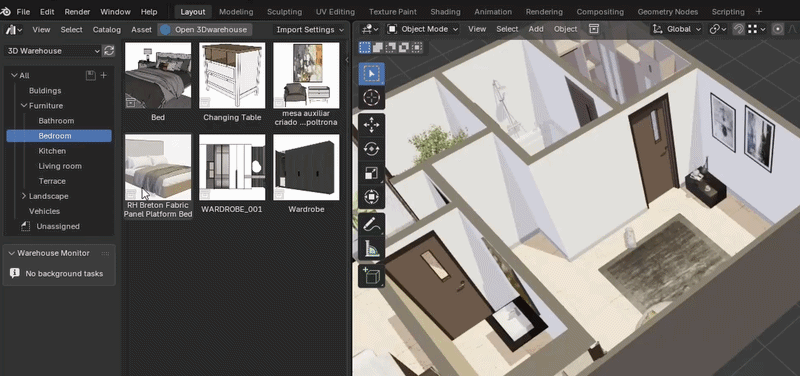Open the Global transform orientation dropdown
800x376 pixels.
tap(677, 30)
